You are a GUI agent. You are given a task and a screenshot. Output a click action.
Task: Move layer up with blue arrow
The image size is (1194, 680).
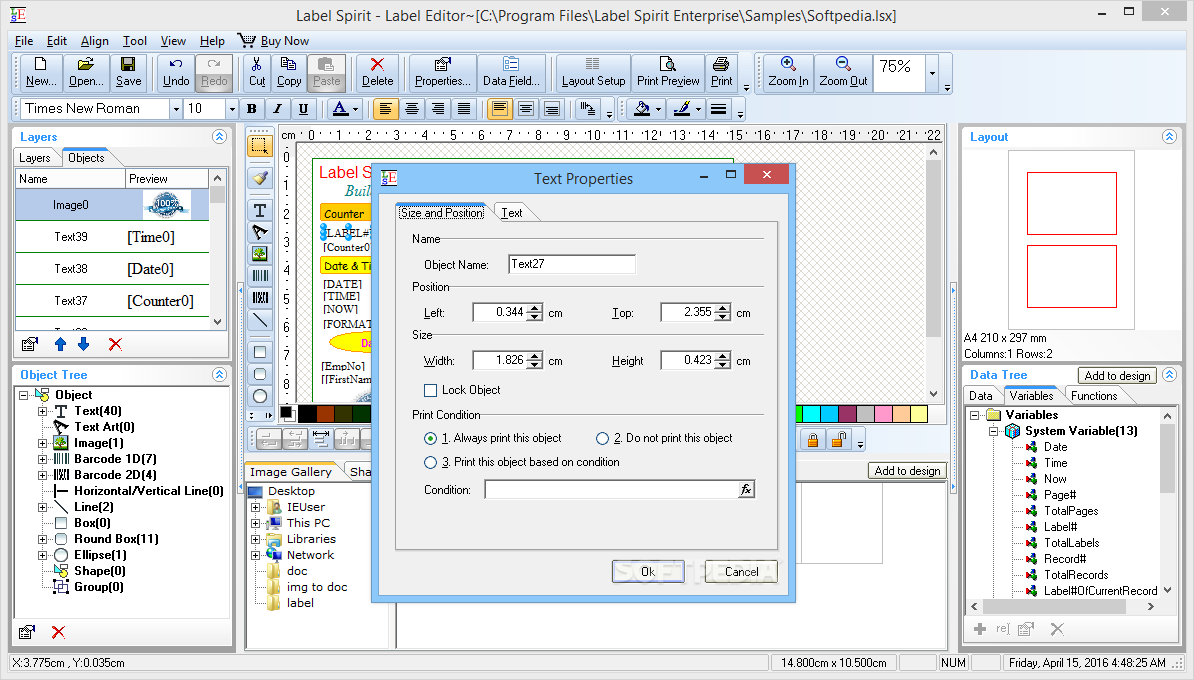(x=60, y=344)
